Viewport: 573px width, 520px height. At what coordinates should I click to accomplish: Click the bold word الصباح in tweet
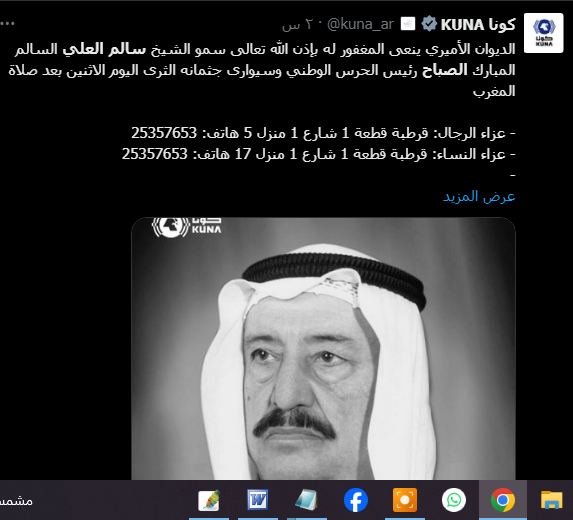[x=445, y=70]
